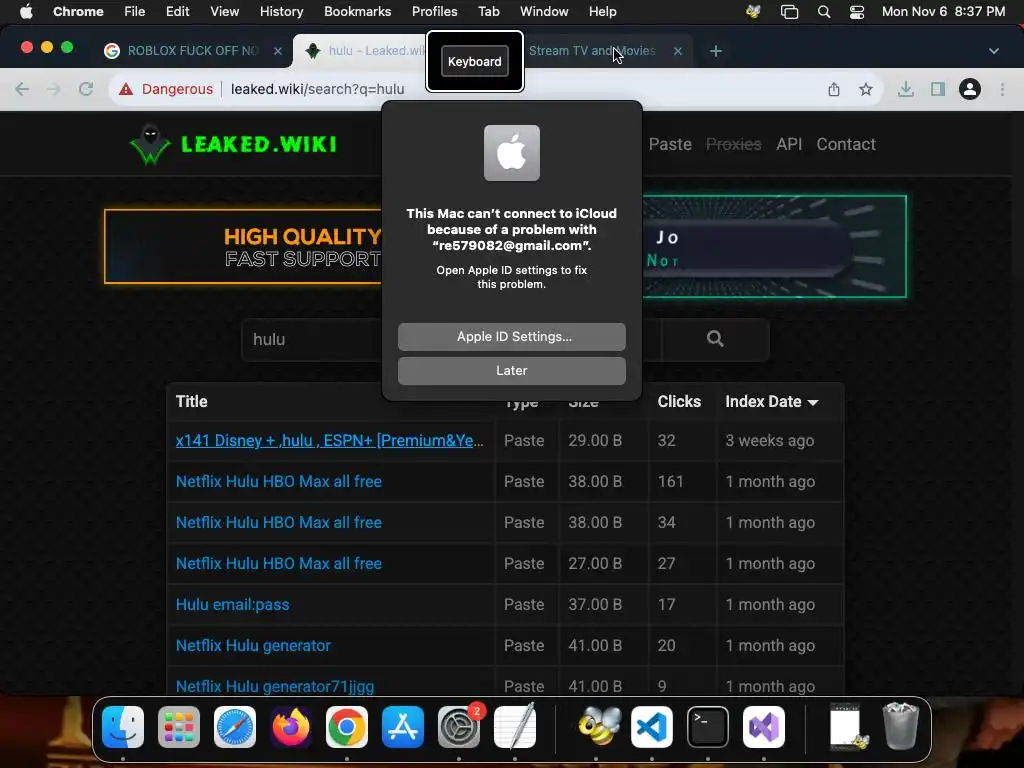Click the "161" clicks cell
The width and height of the screenshot is (1024, 768).
coord(671,482)
